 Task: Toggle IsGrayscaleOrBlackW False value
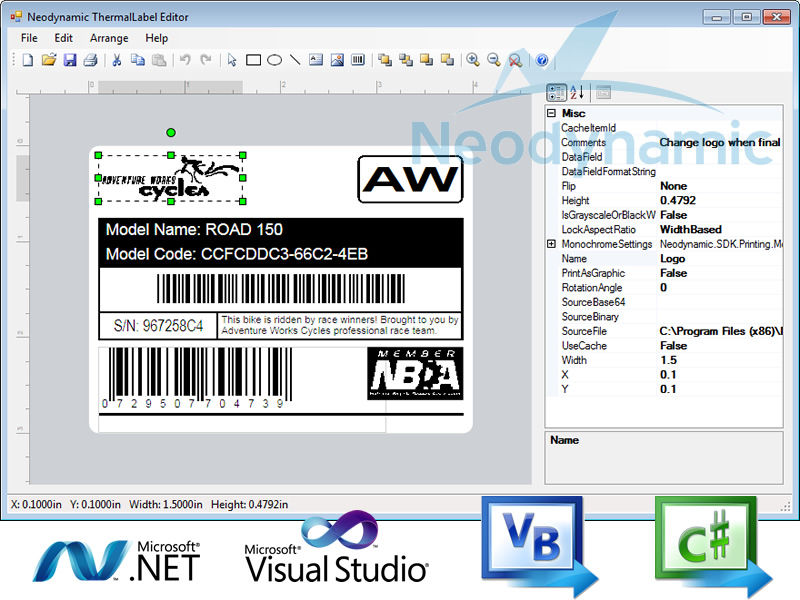click(x=719, y=215)
